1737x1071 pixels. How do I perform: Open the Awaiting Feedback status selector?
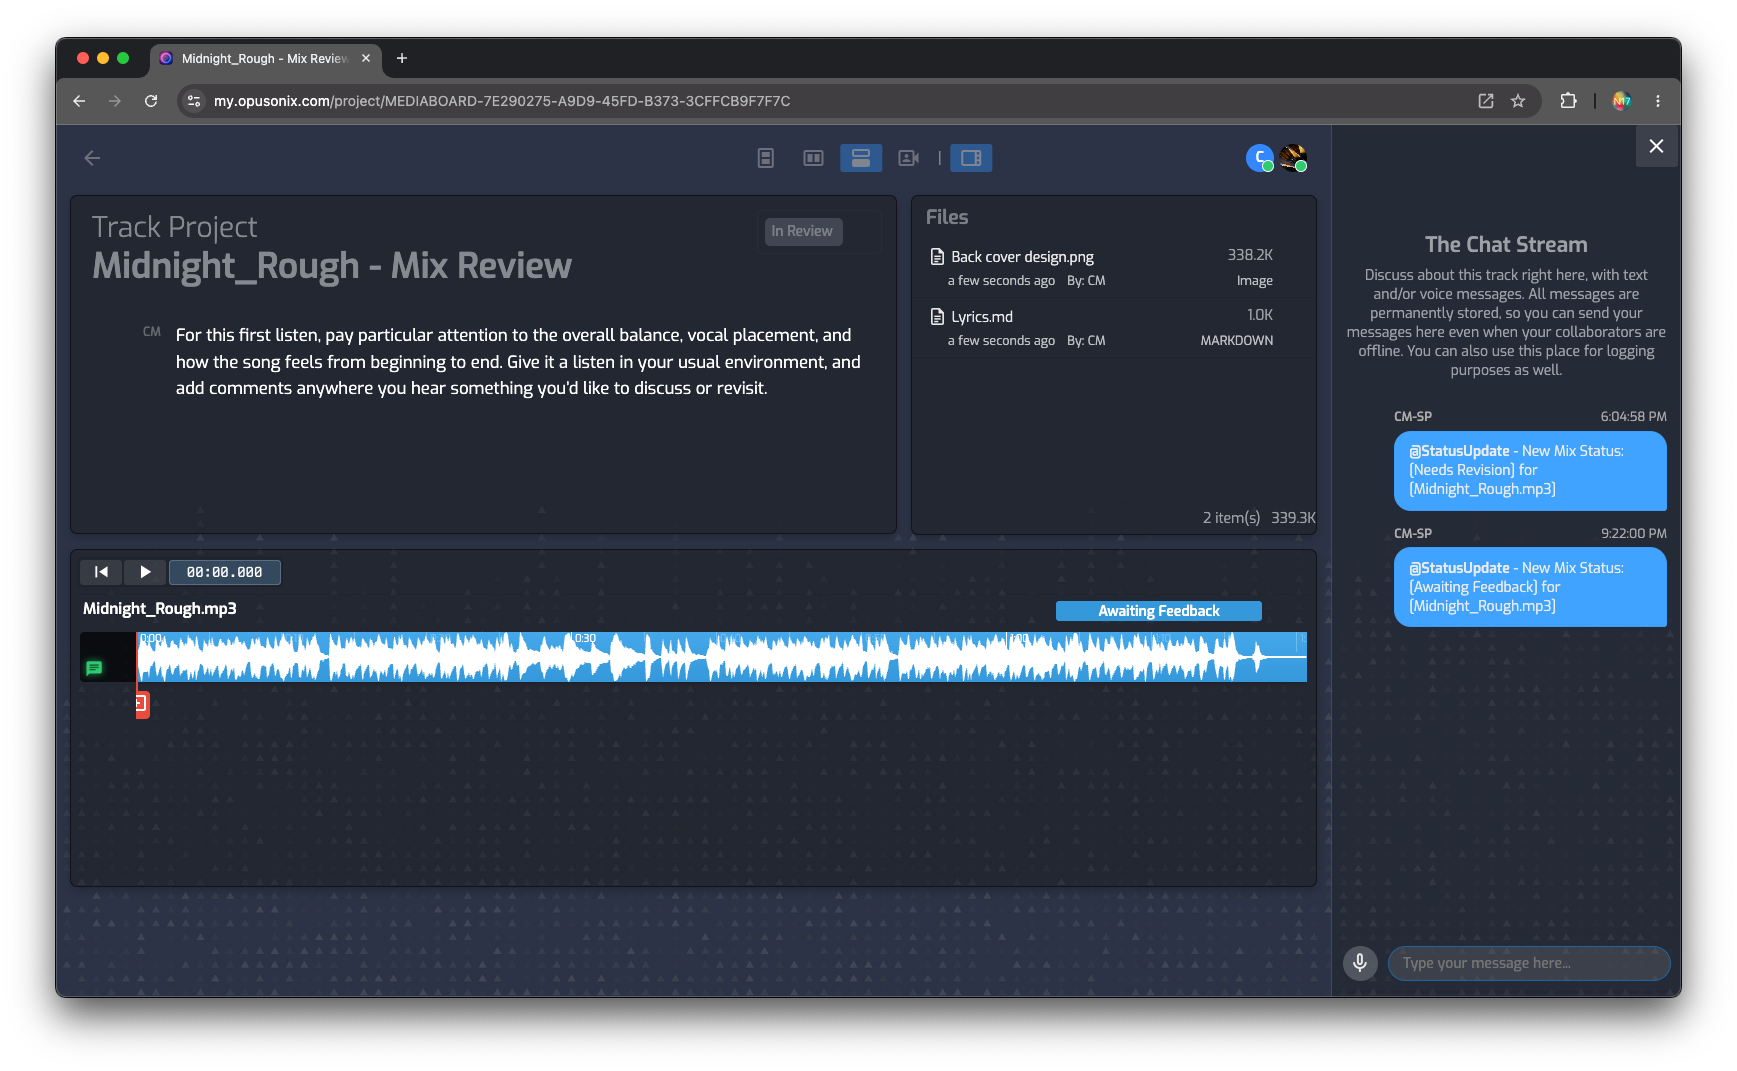tap(1158, 611)
